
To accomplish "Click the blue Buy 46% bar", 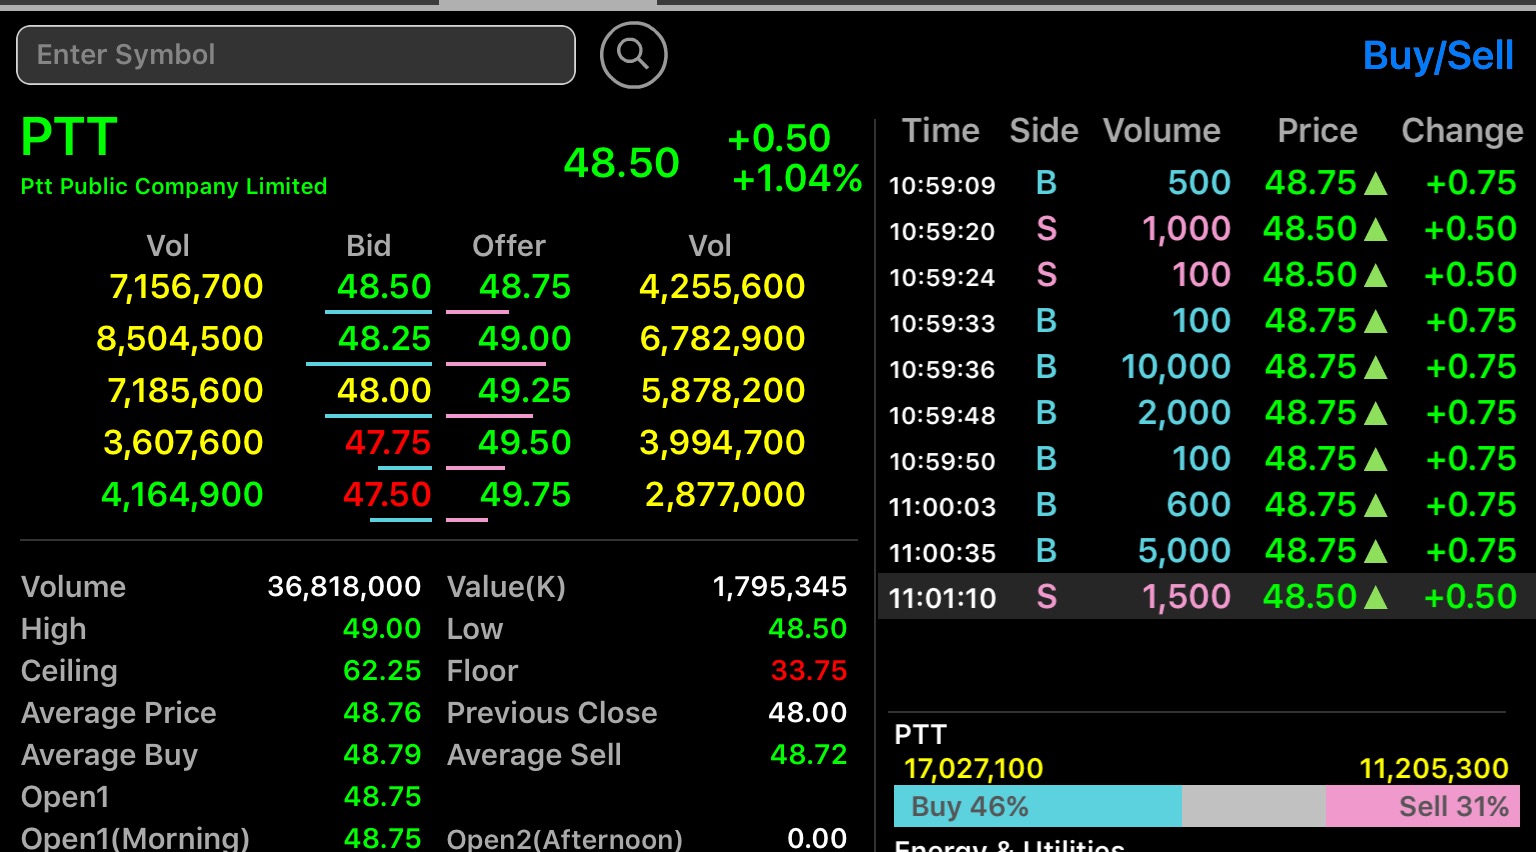I will 1038,806.
